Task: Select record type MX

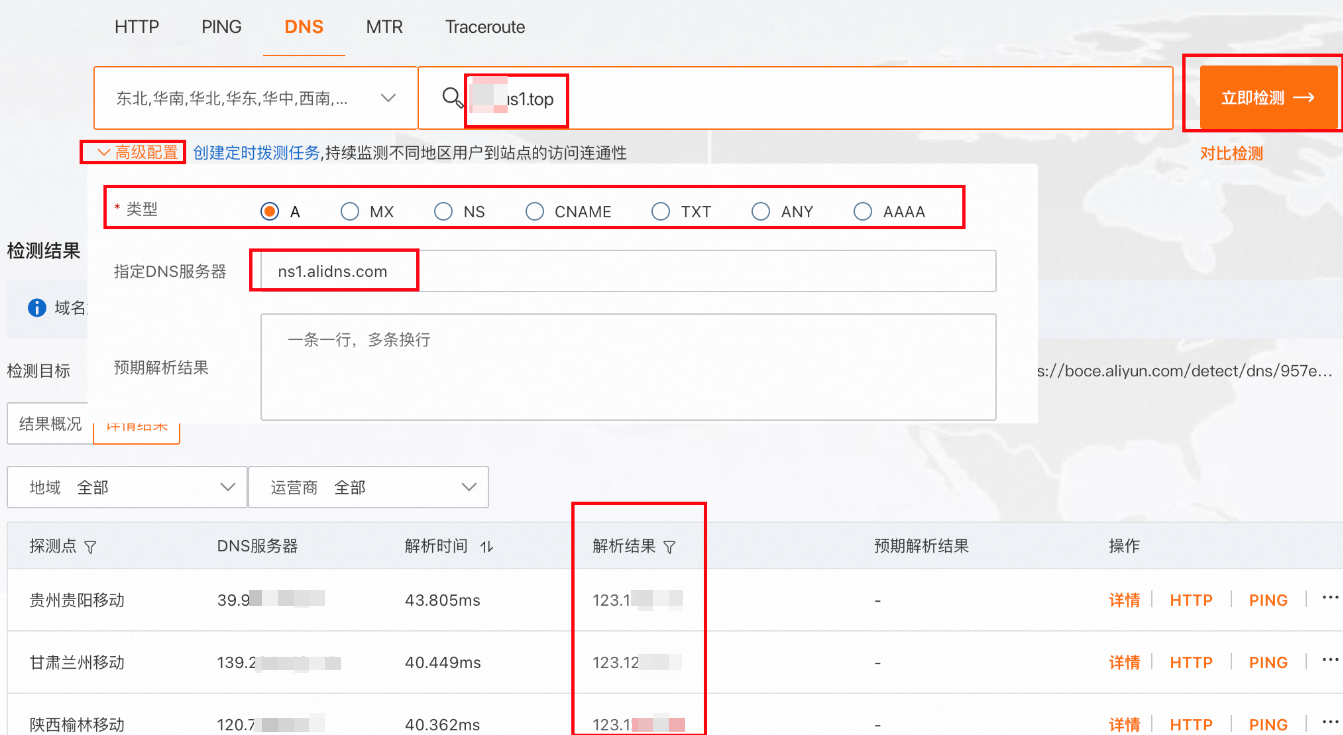Action: tap(349, 211)
